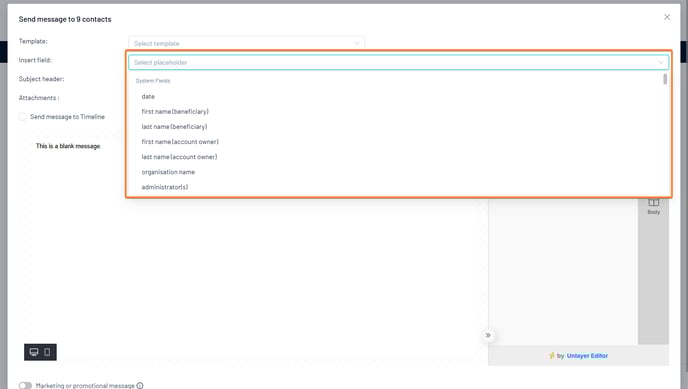The height and width of the screenshot is (389, 688).
Task: Toggle Marketing or promotional message switch
Action: click(x=25, y=385)
